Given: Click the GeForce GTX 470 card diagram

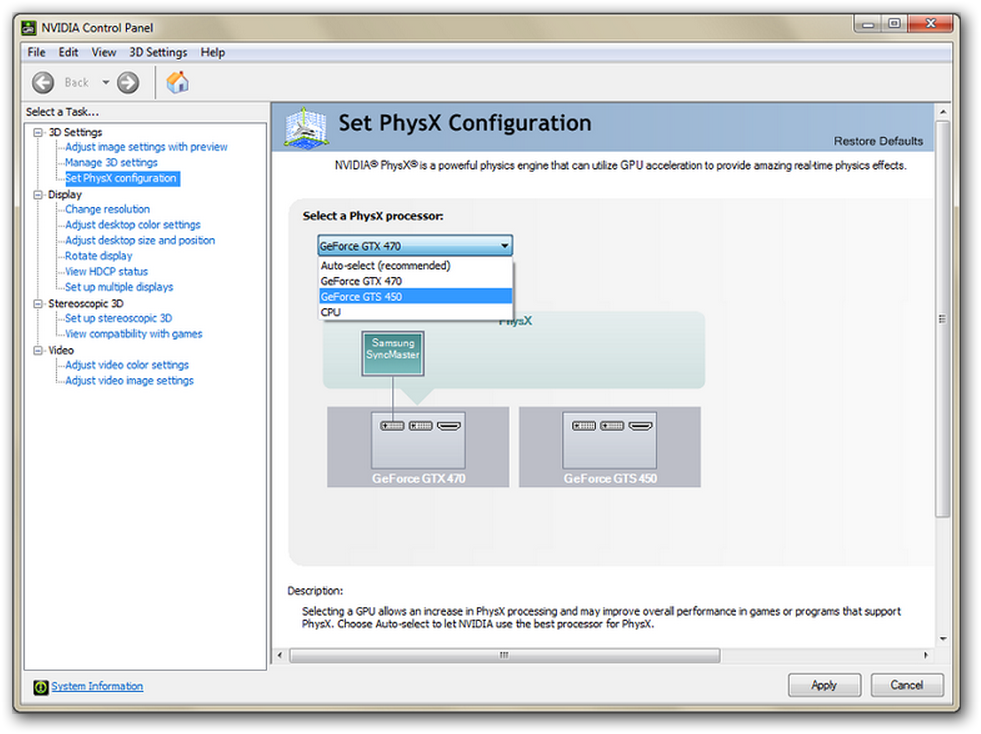Looking at the screenshot, I should click(x=418, y=447).
